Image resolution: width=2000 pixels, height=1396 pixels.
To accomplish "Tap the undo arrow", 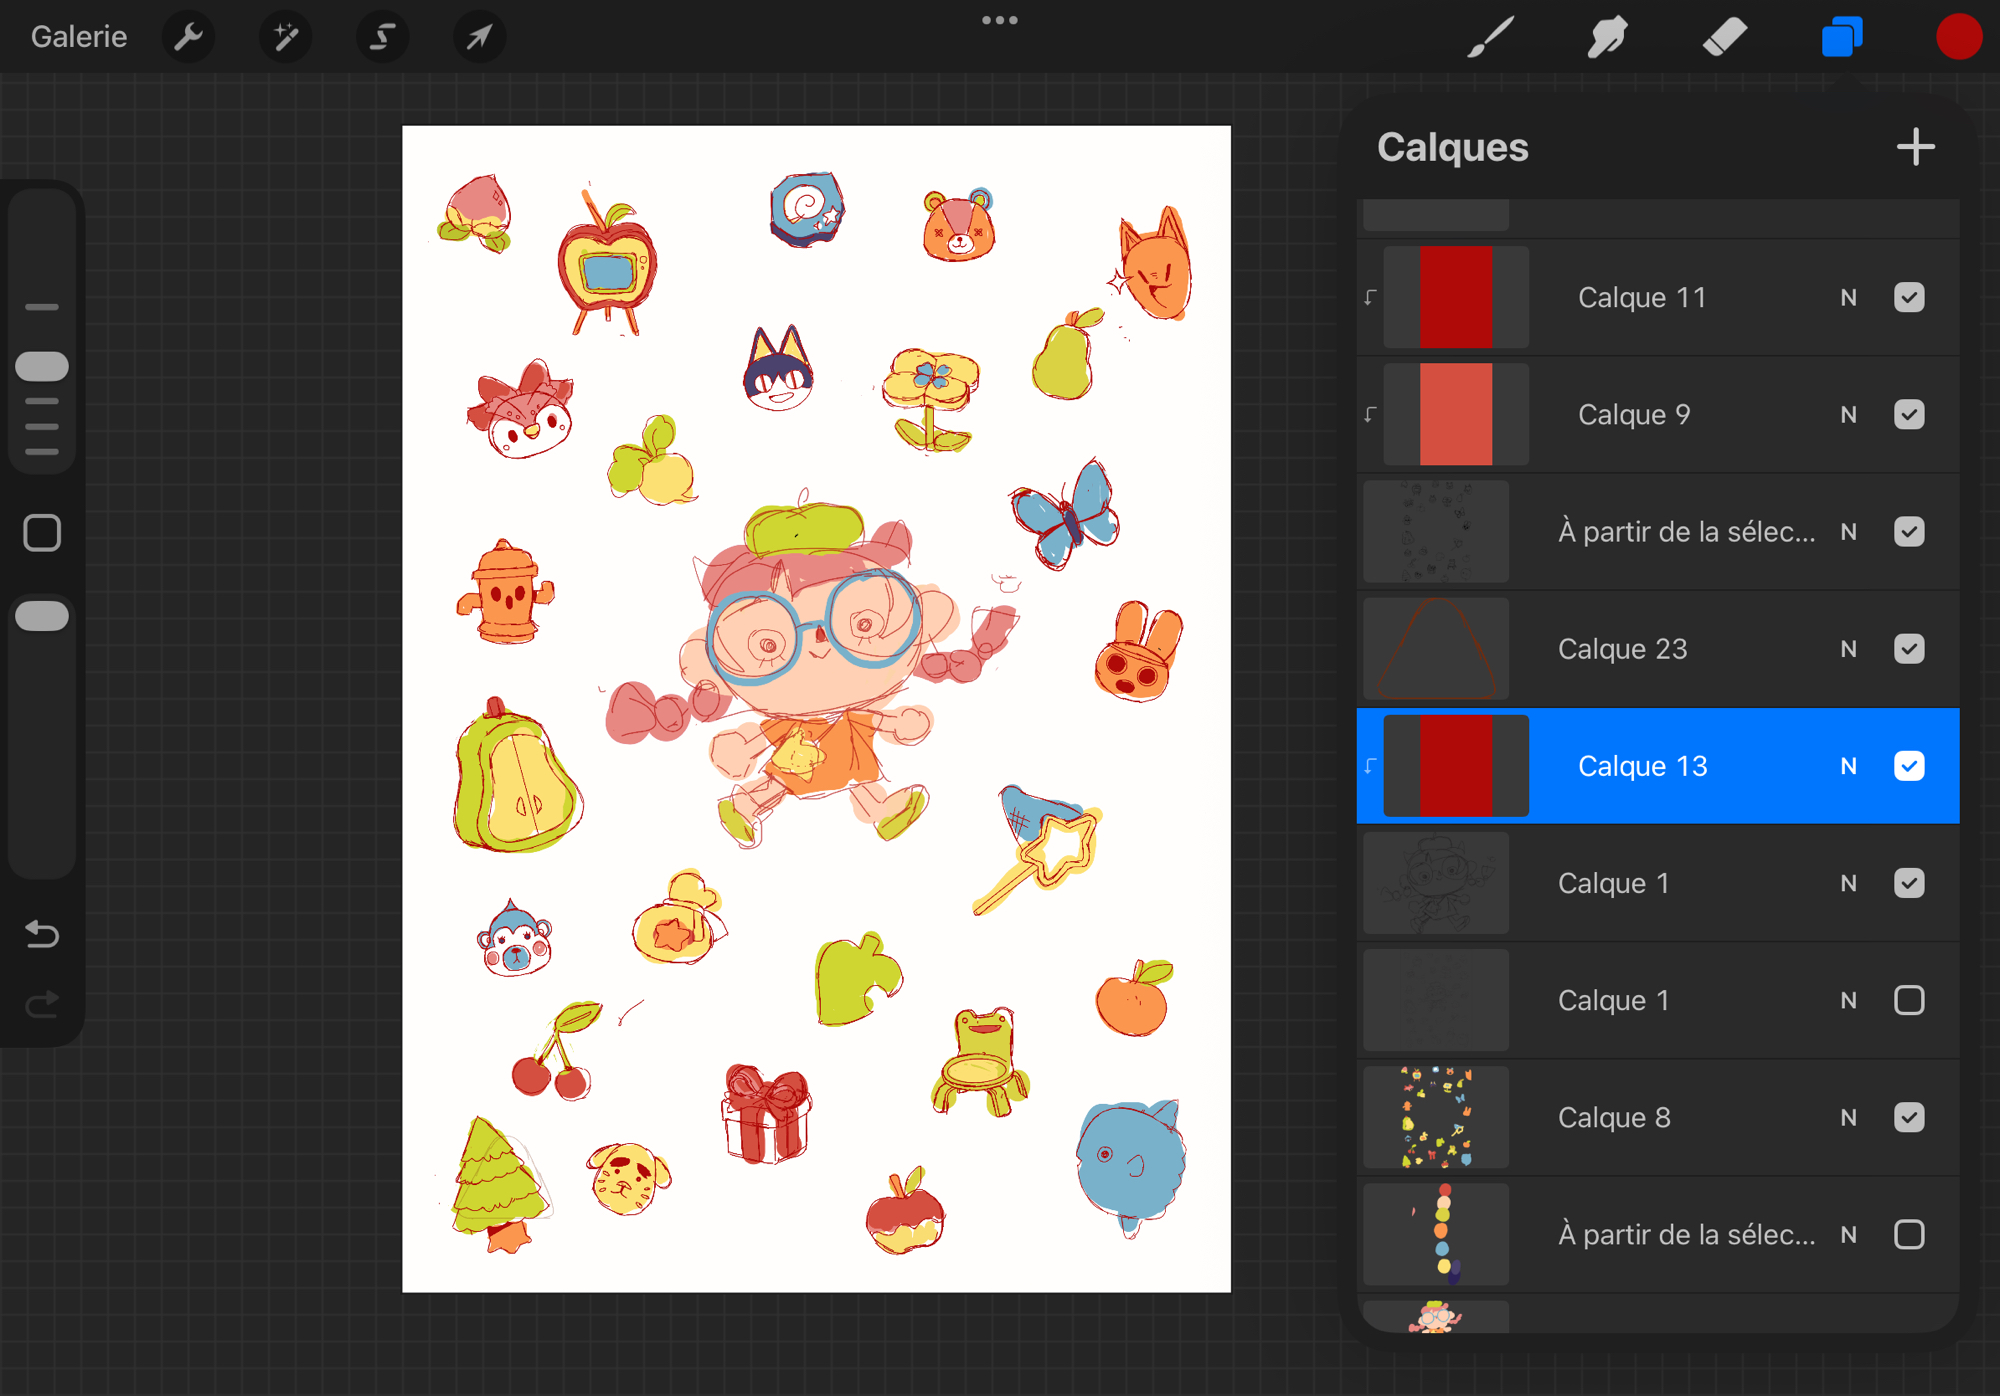I will pos(42,934).
